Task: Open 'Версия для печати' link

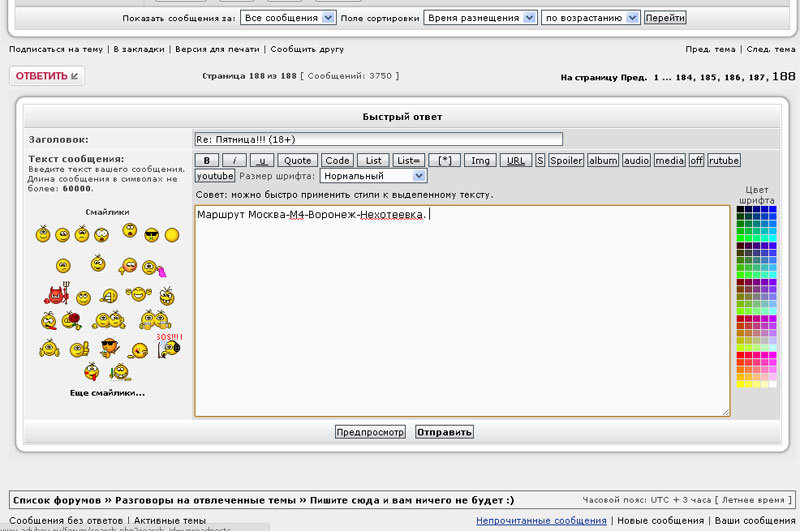Action: click(217, 49)
